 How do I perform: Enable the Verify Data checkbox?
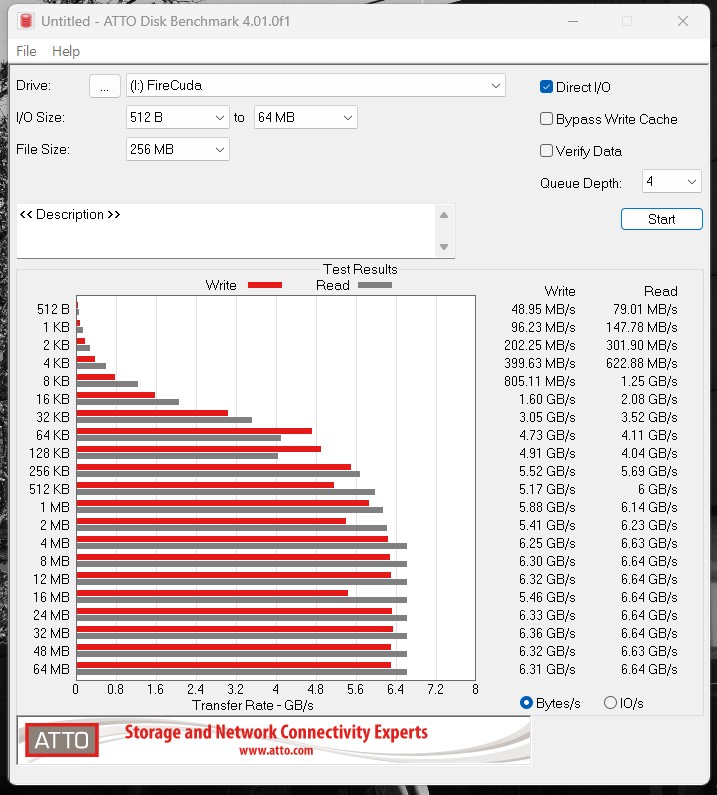[x=547, y=151]
